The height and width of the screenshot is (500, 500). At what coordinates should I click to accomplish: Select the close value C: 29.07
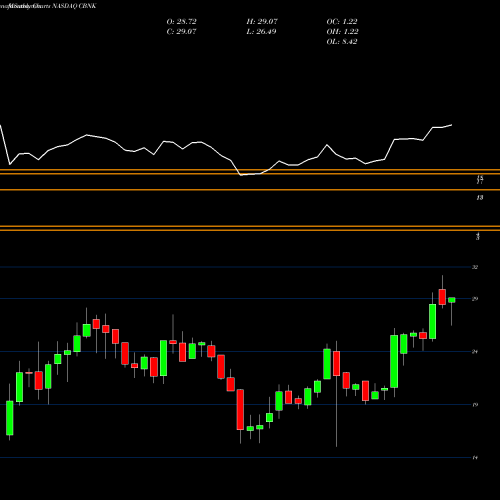pos(182,32)
